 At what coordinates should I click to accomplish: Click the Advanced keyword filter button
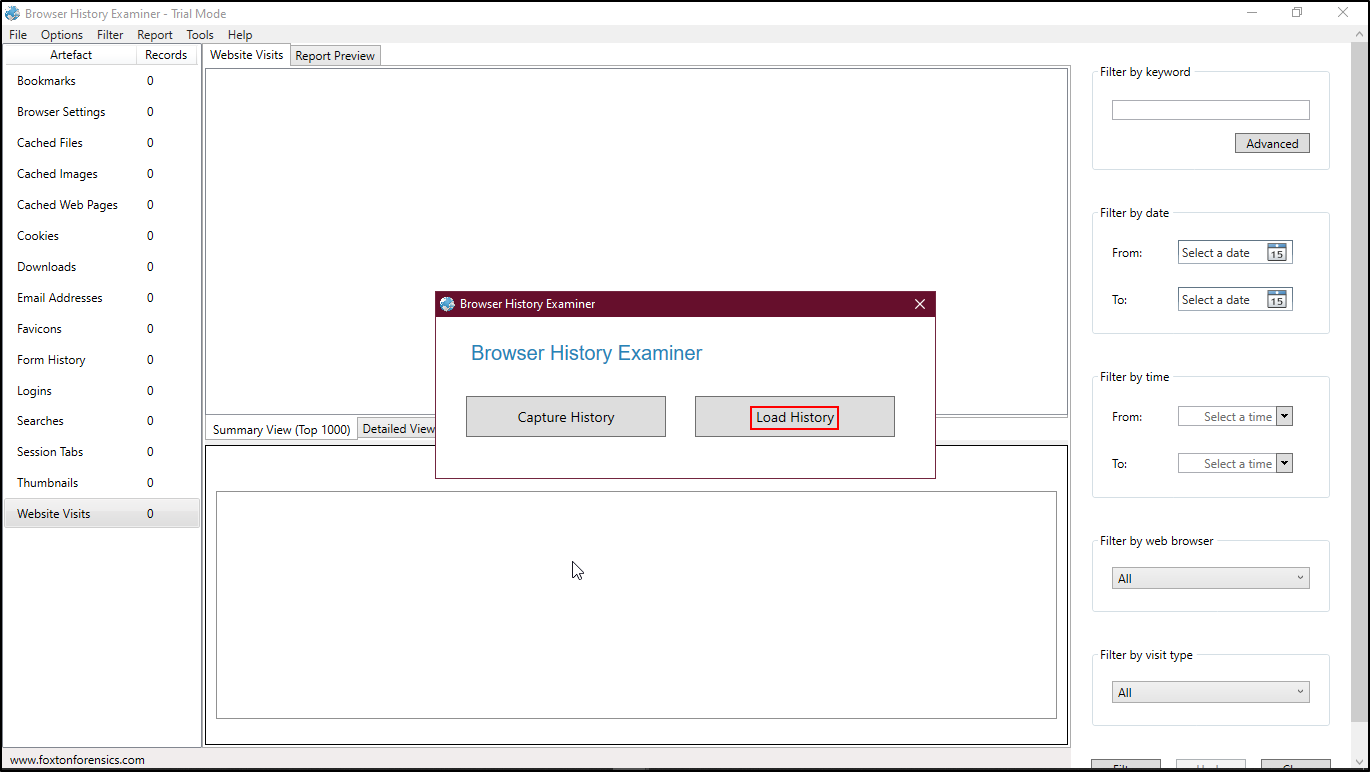[1272, 144]
